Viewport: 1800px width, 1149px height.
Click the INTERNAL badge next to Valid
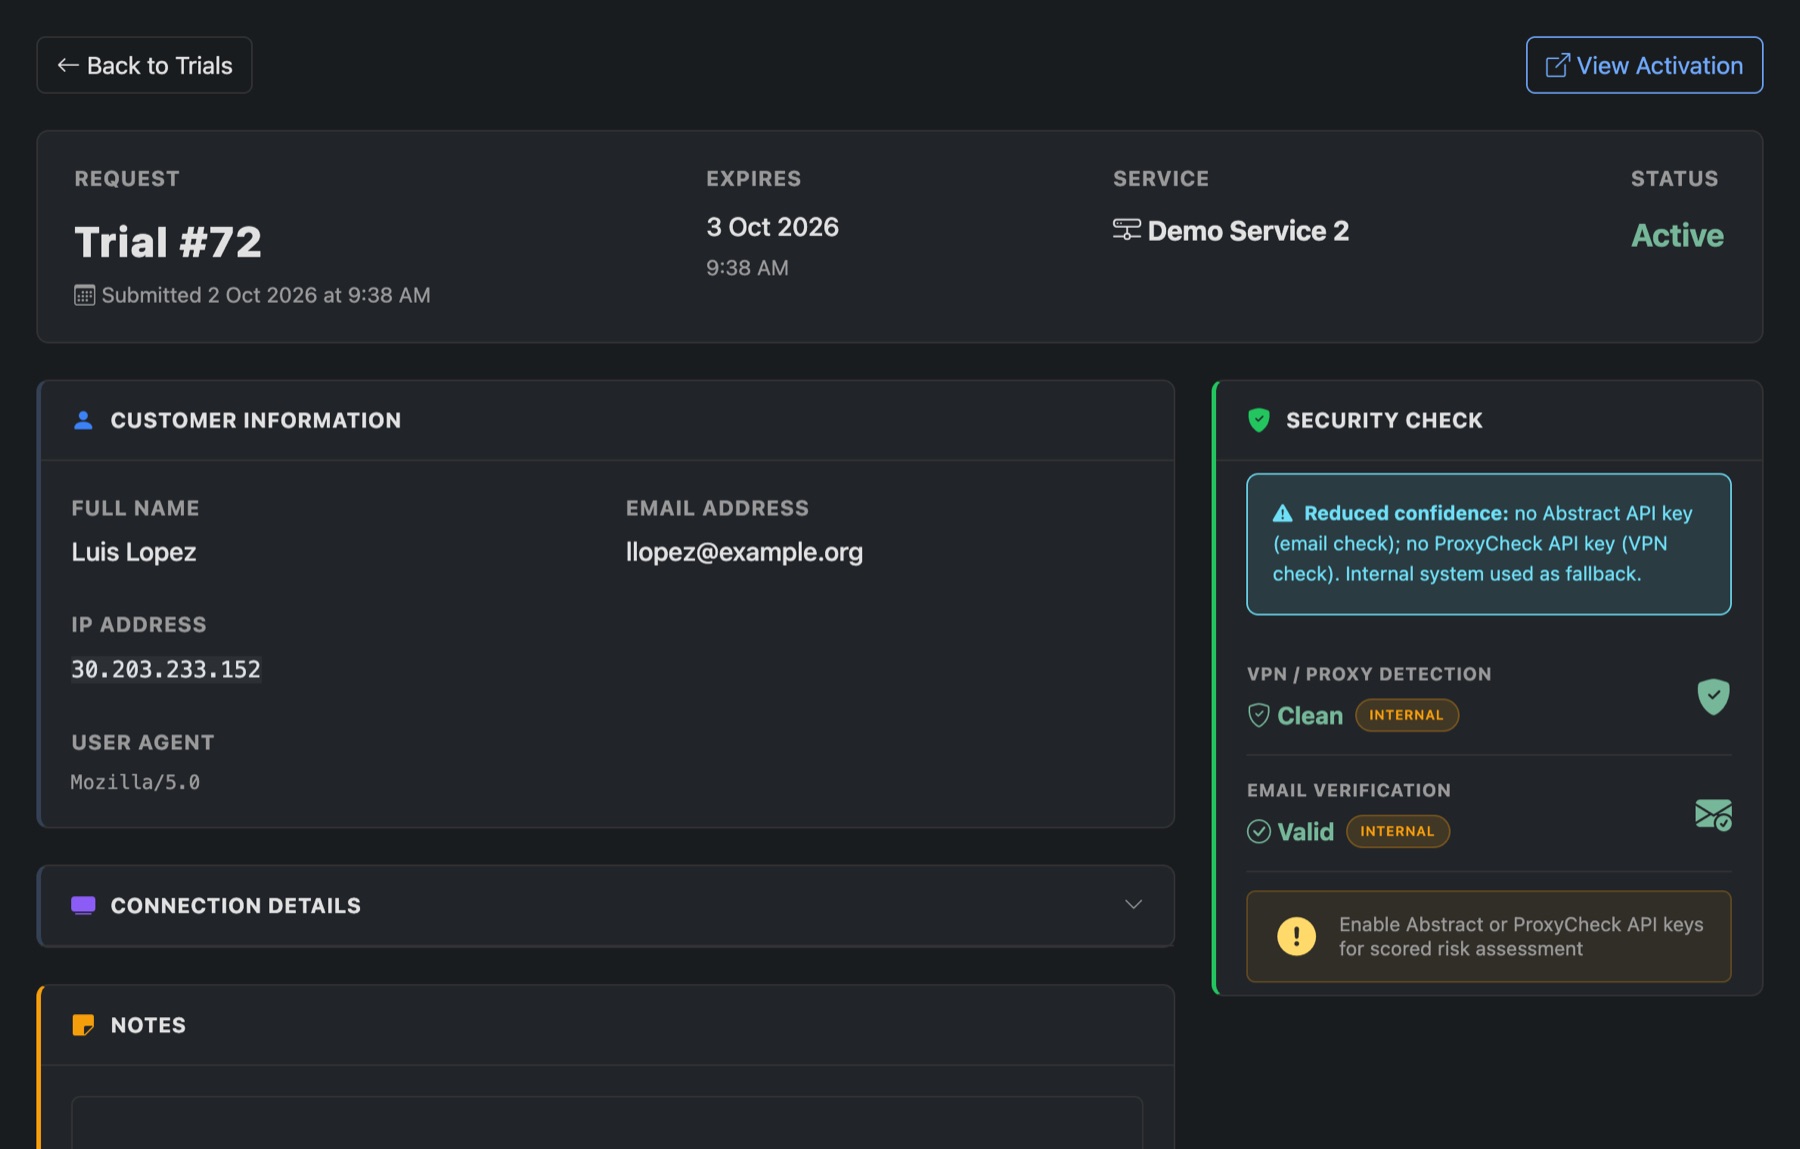click(1397, 831)
